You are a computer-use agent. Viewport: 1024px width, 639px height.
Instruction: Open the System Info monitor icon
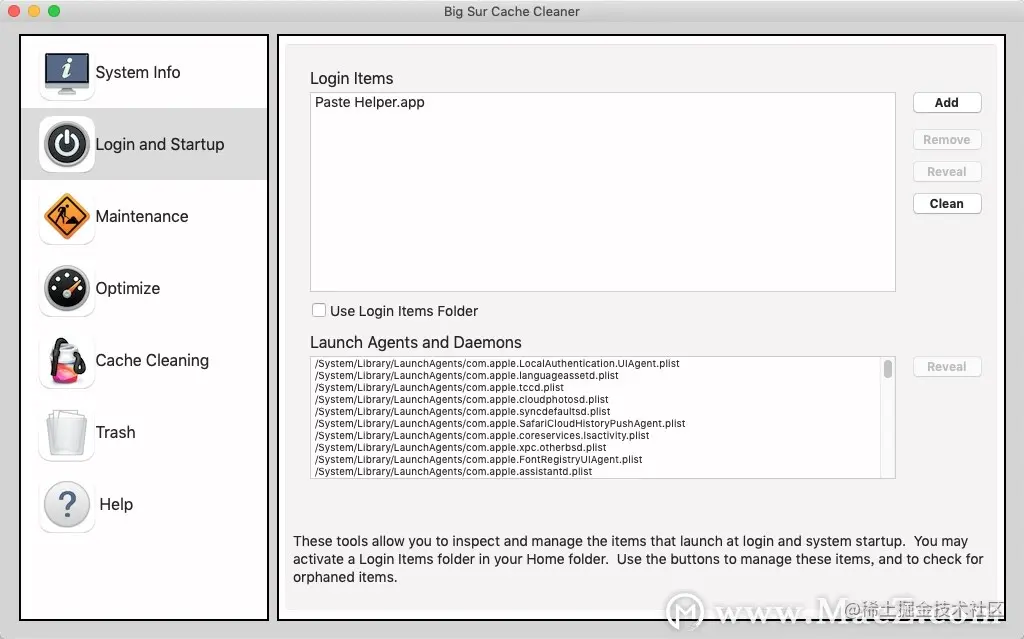pos(67,73)
